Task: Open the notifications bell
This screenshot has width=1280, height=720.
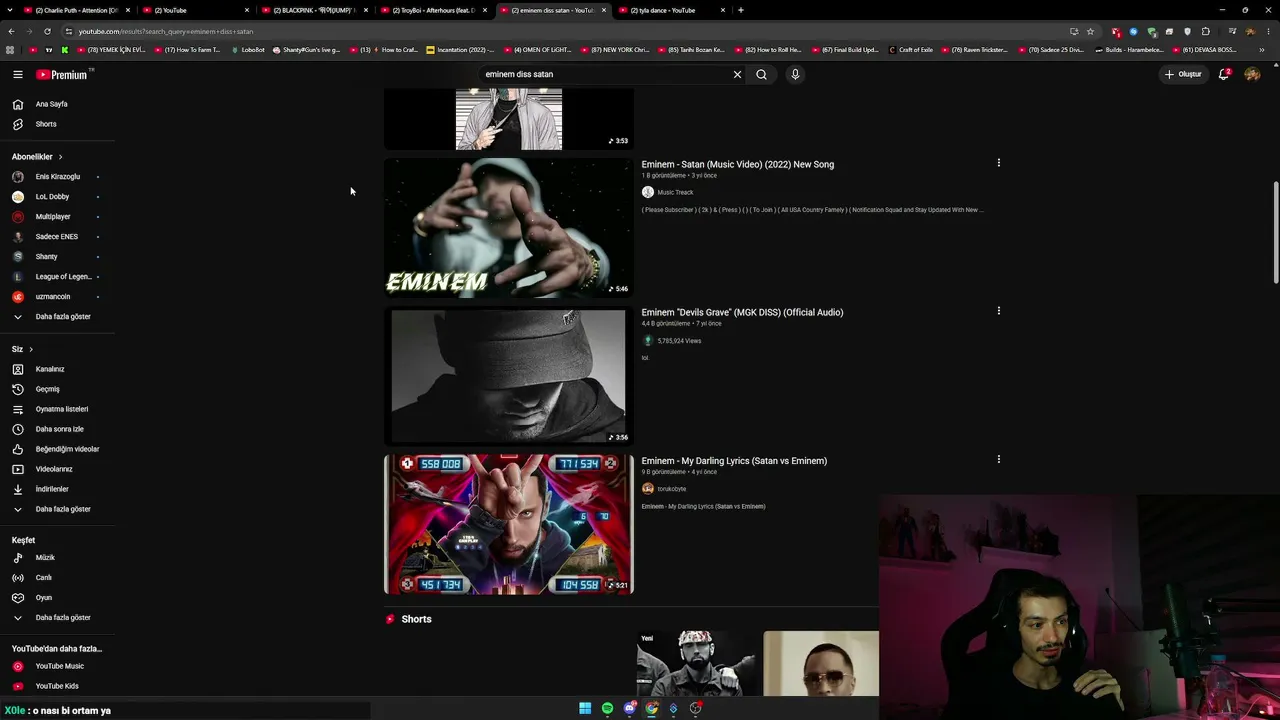Action: coord(1223,74)
